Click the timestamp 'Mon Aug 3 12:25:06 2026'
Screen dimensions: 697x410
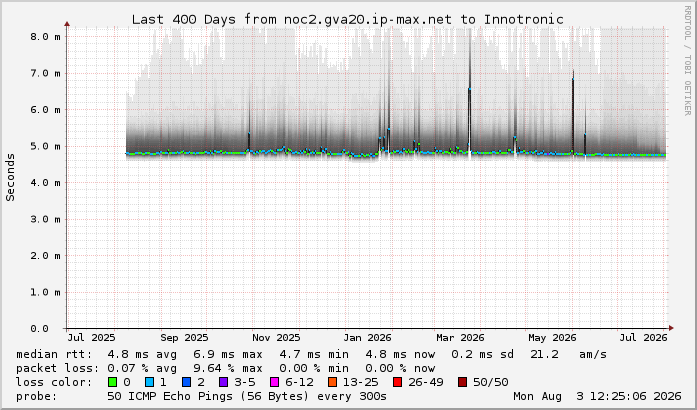tap(597, 396)
